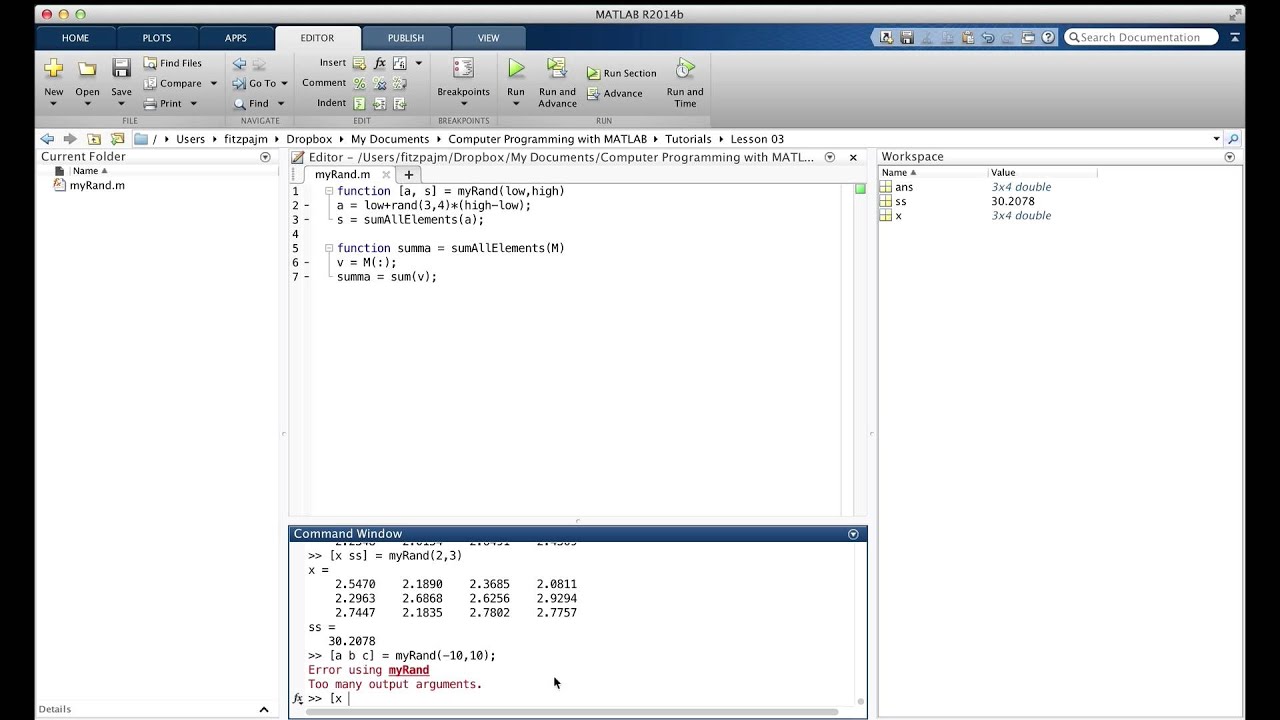Add a new editor tab with the plus button
Screen dimensions: 1280x720
[408, 174]
